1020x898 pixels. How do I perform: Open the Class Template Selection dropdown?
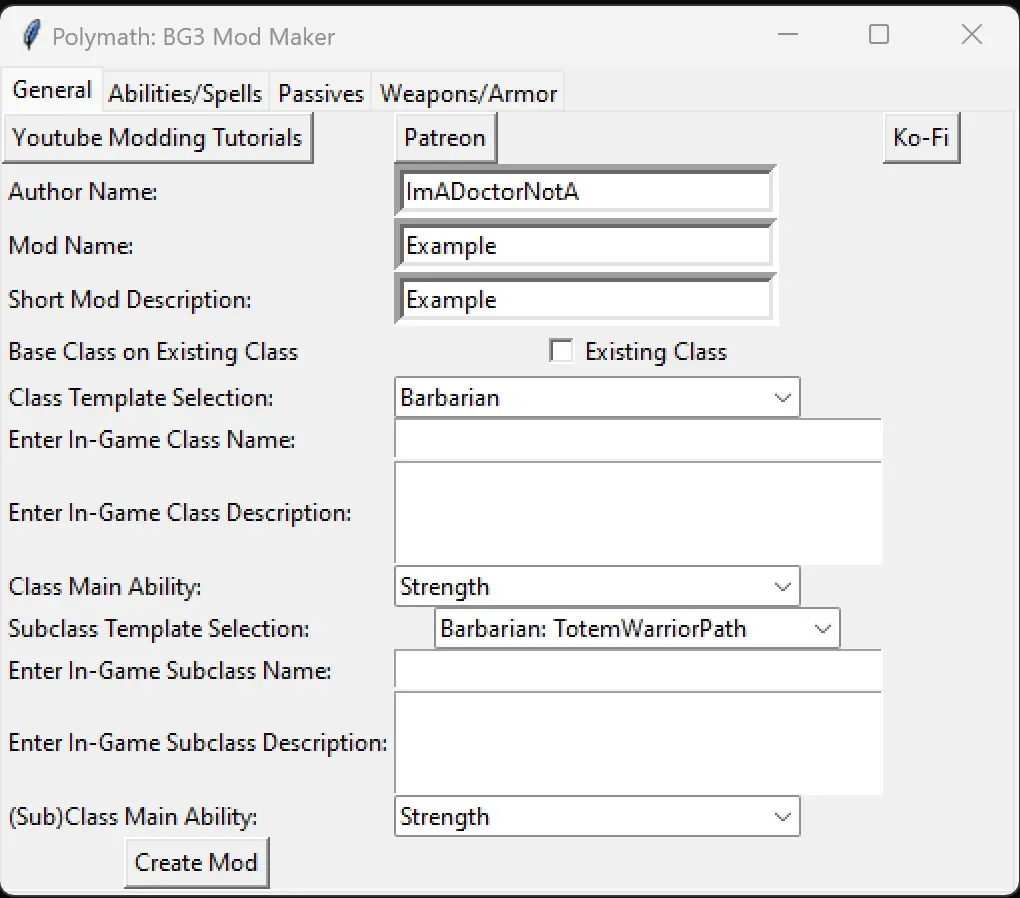(x=597, y=398)
